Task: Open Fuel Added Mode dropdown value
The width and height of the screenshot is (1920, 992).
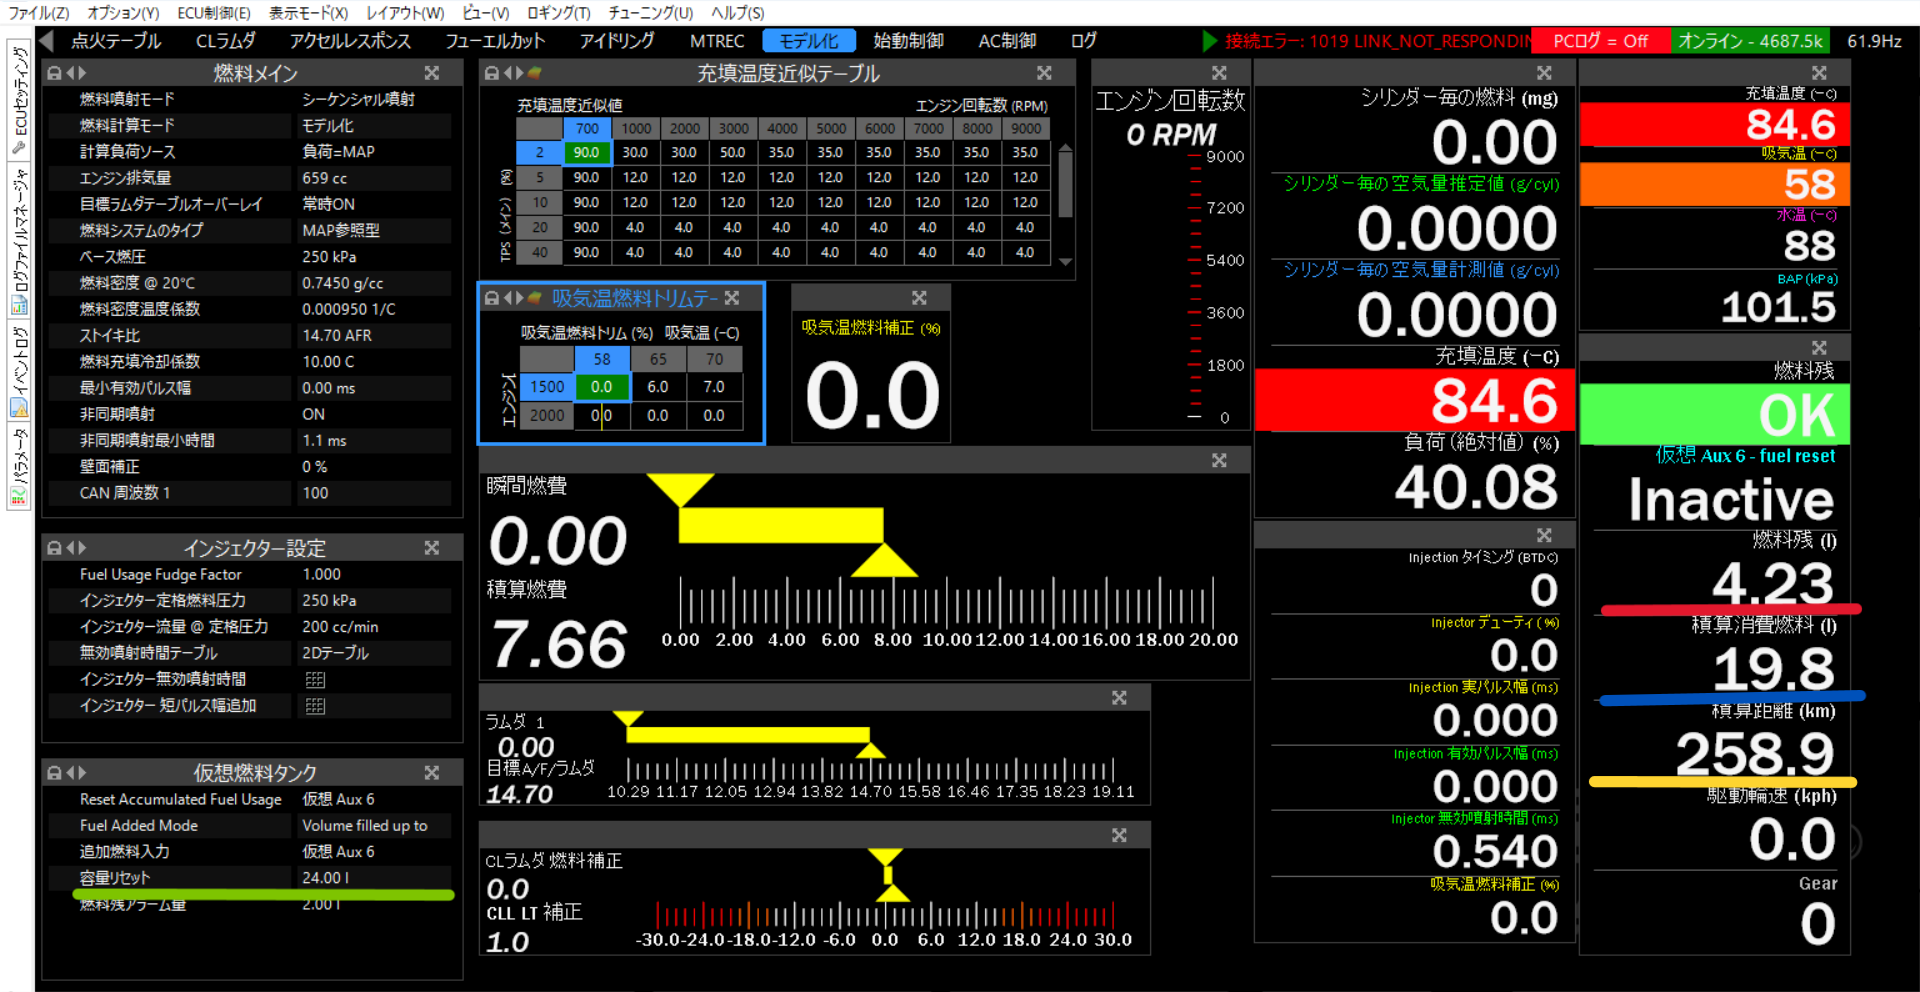Action: 375,825
